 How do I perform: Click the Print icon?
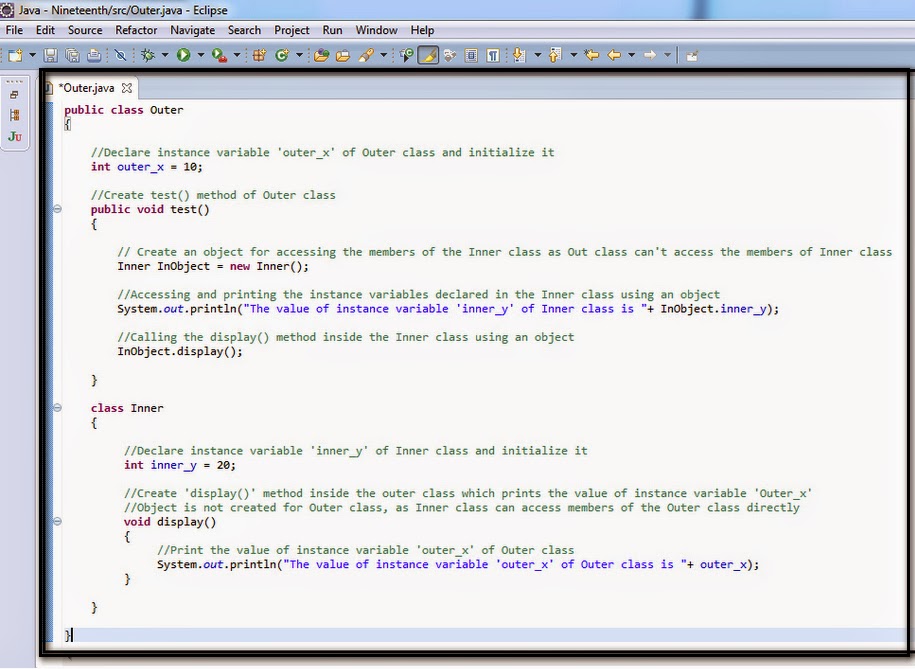tap(94, 55)
